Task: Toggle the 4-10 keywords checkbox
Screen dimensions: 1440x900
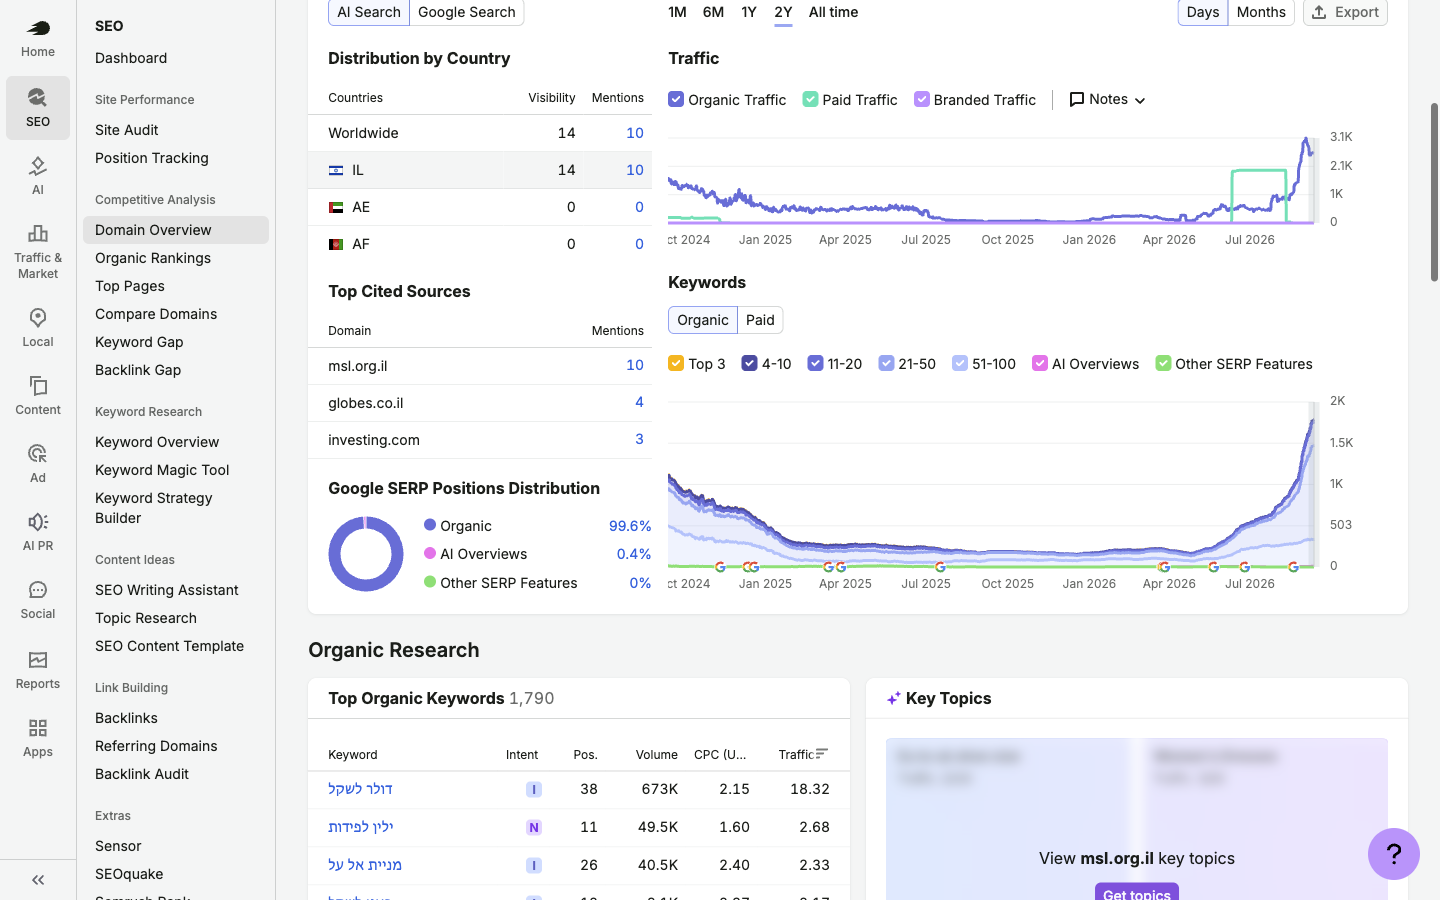Action: click(749, 363)
